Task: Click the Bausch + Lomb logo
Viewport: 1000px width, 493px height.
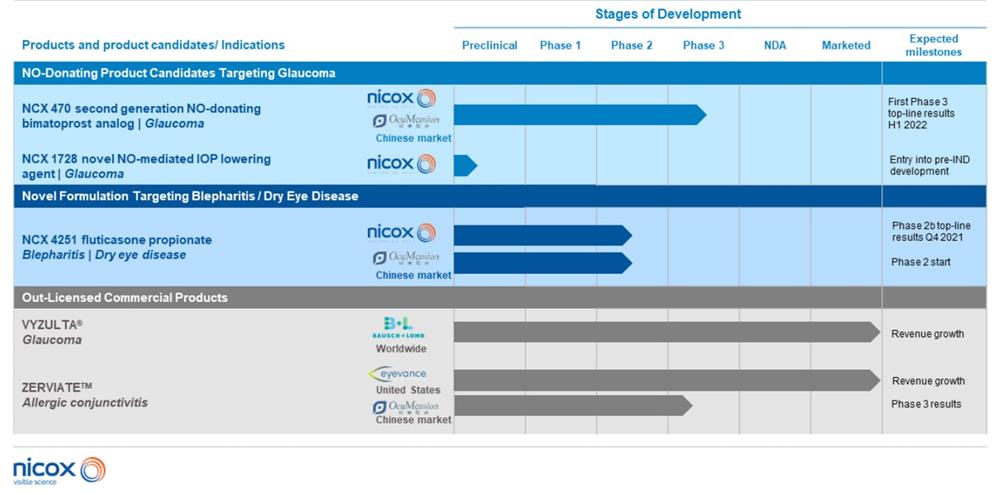Action: [399, 328]
